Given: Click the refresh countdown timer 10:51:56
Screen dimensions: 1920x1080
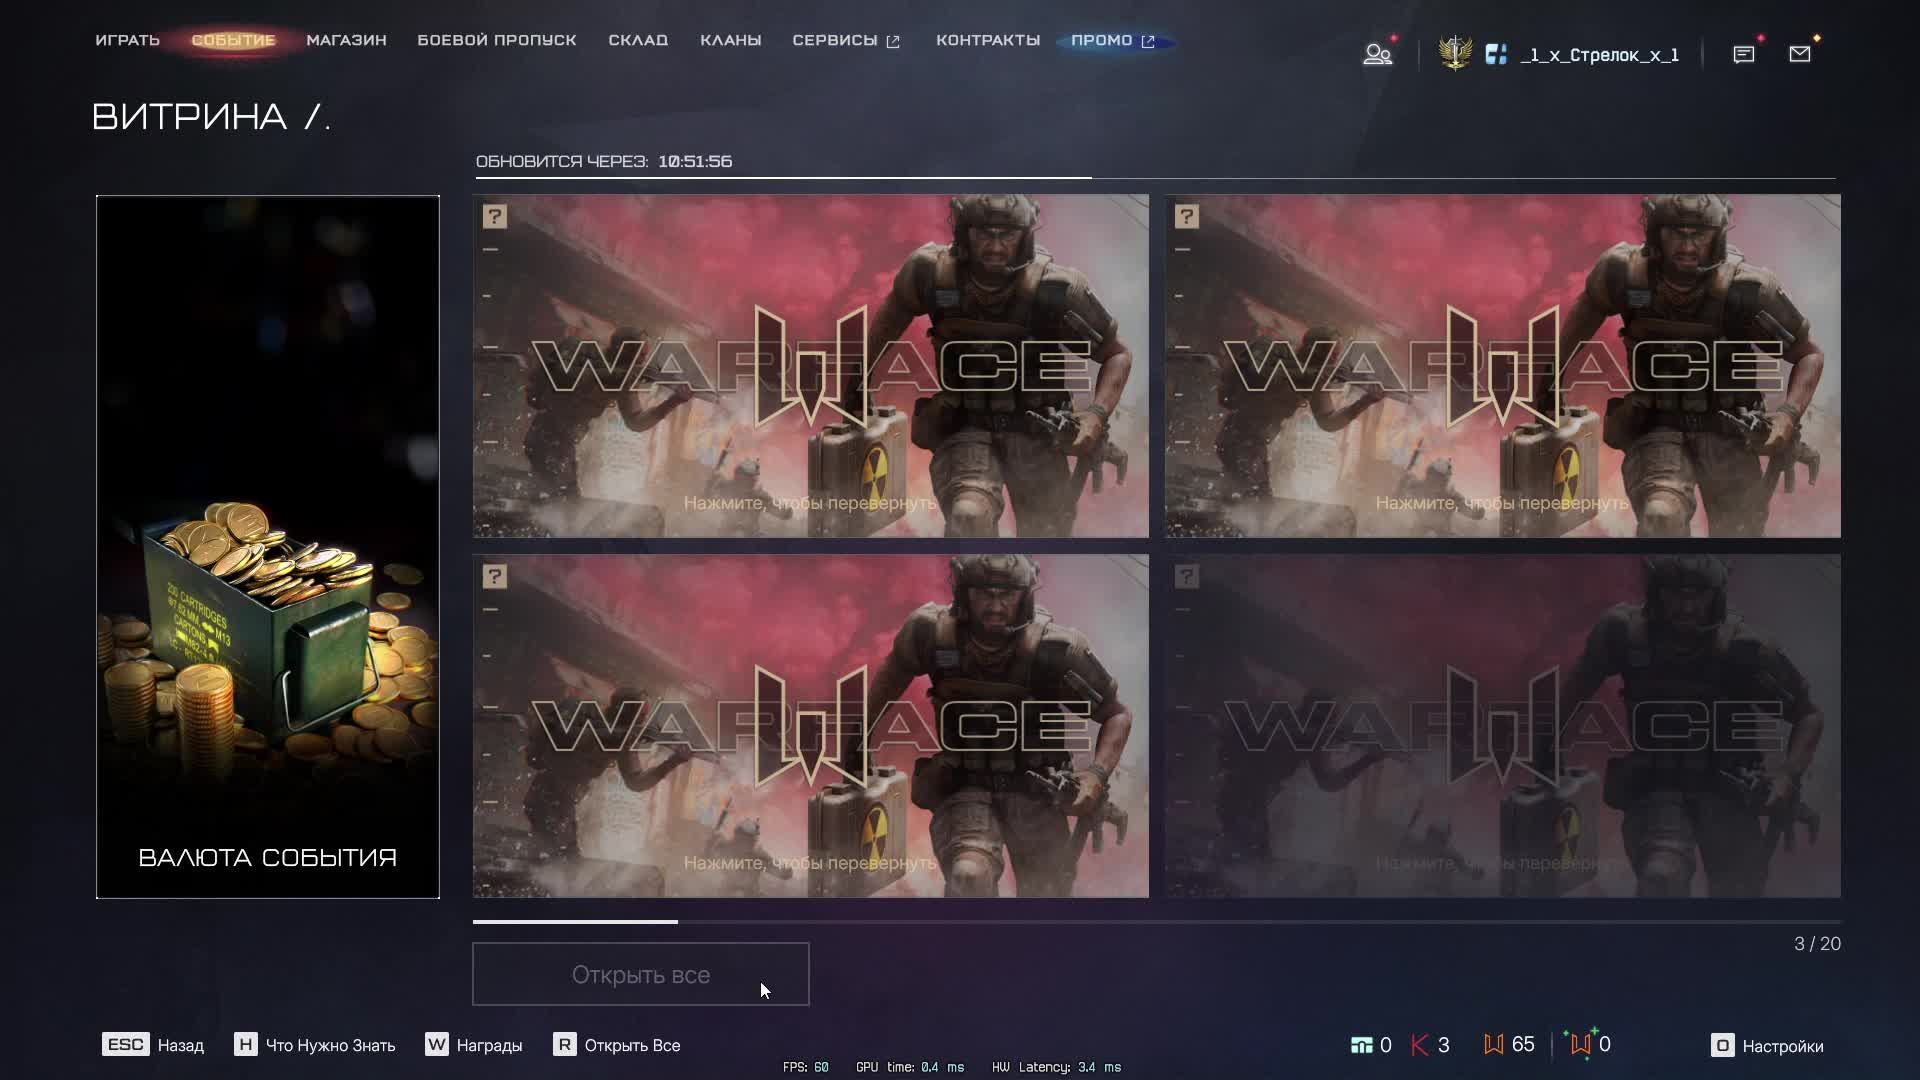Looking at the screenshot, I should click(x=695, y=161).
